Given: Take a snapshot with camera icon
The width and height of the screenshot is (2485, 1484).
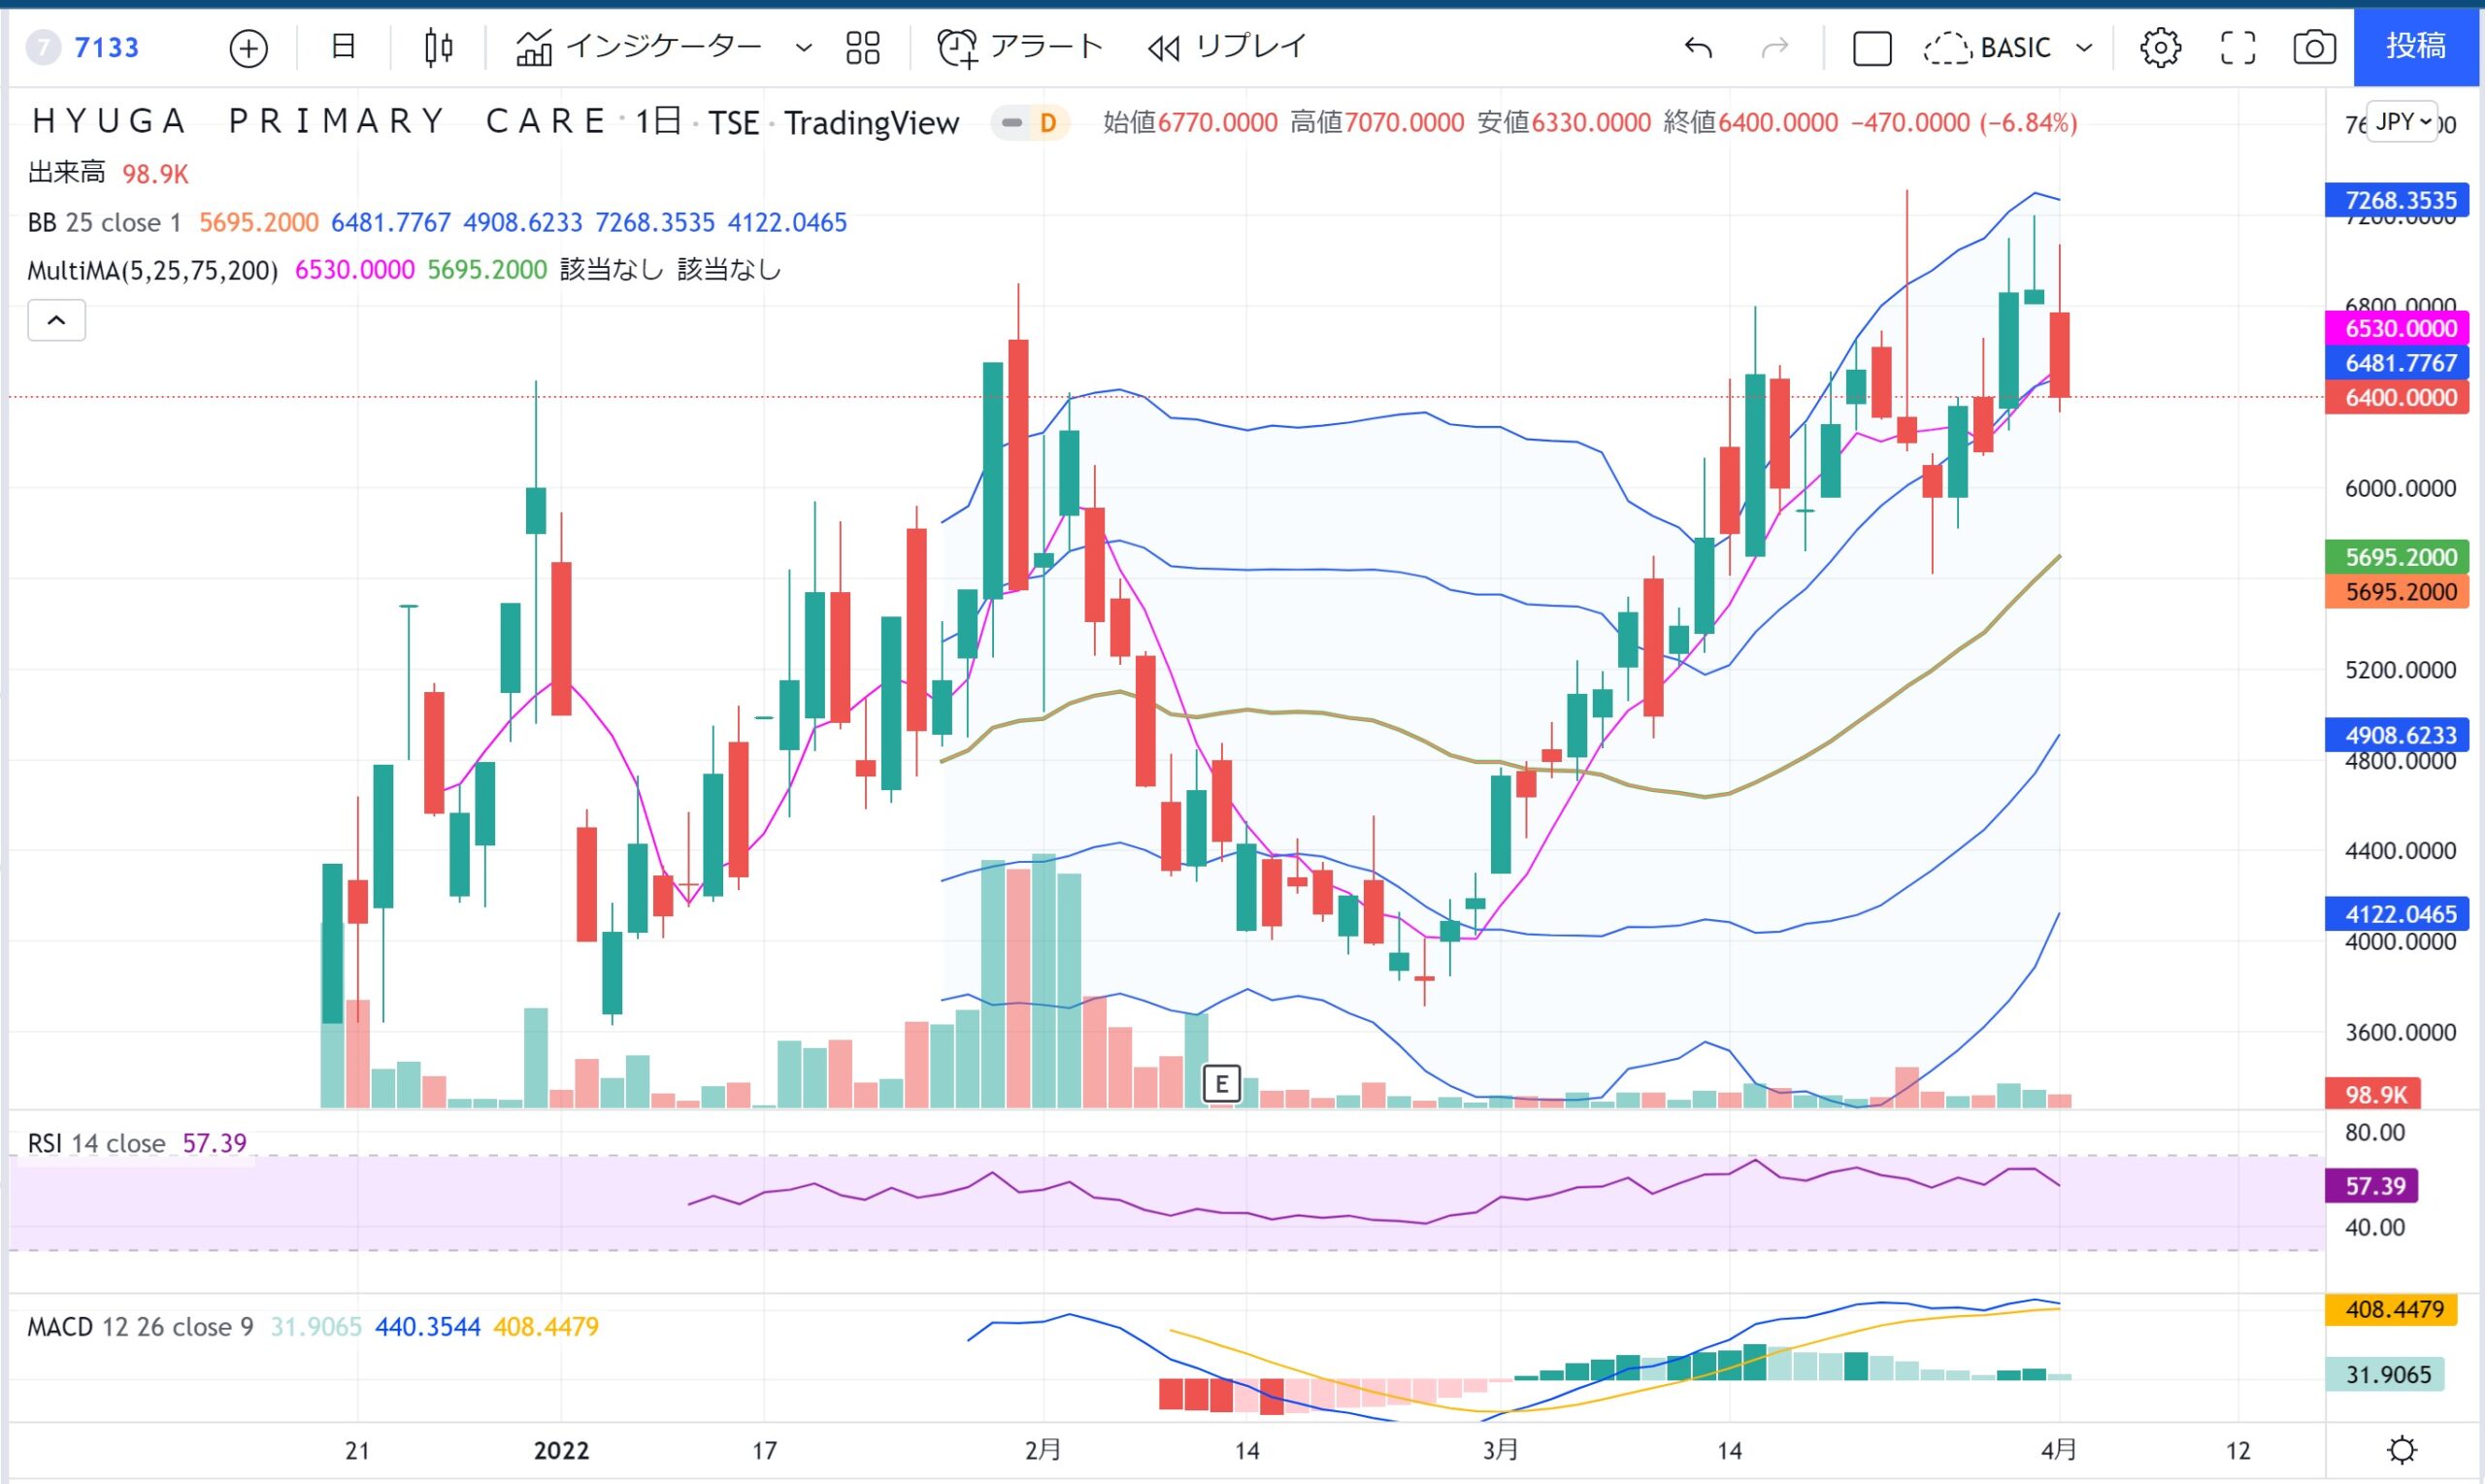Looking at the screenshot, I should coord(2314,48).
